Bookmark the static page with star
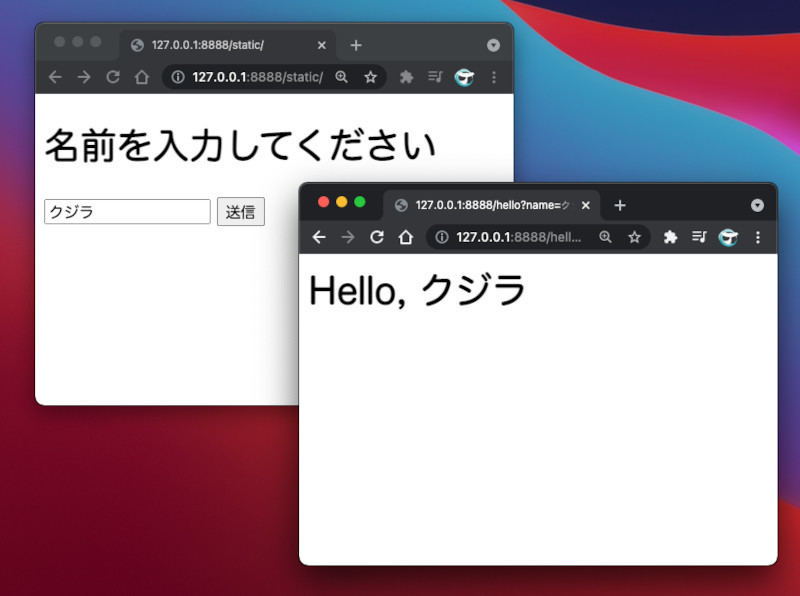The height and width of the screenshot is (596, 800). coord(370,77)
